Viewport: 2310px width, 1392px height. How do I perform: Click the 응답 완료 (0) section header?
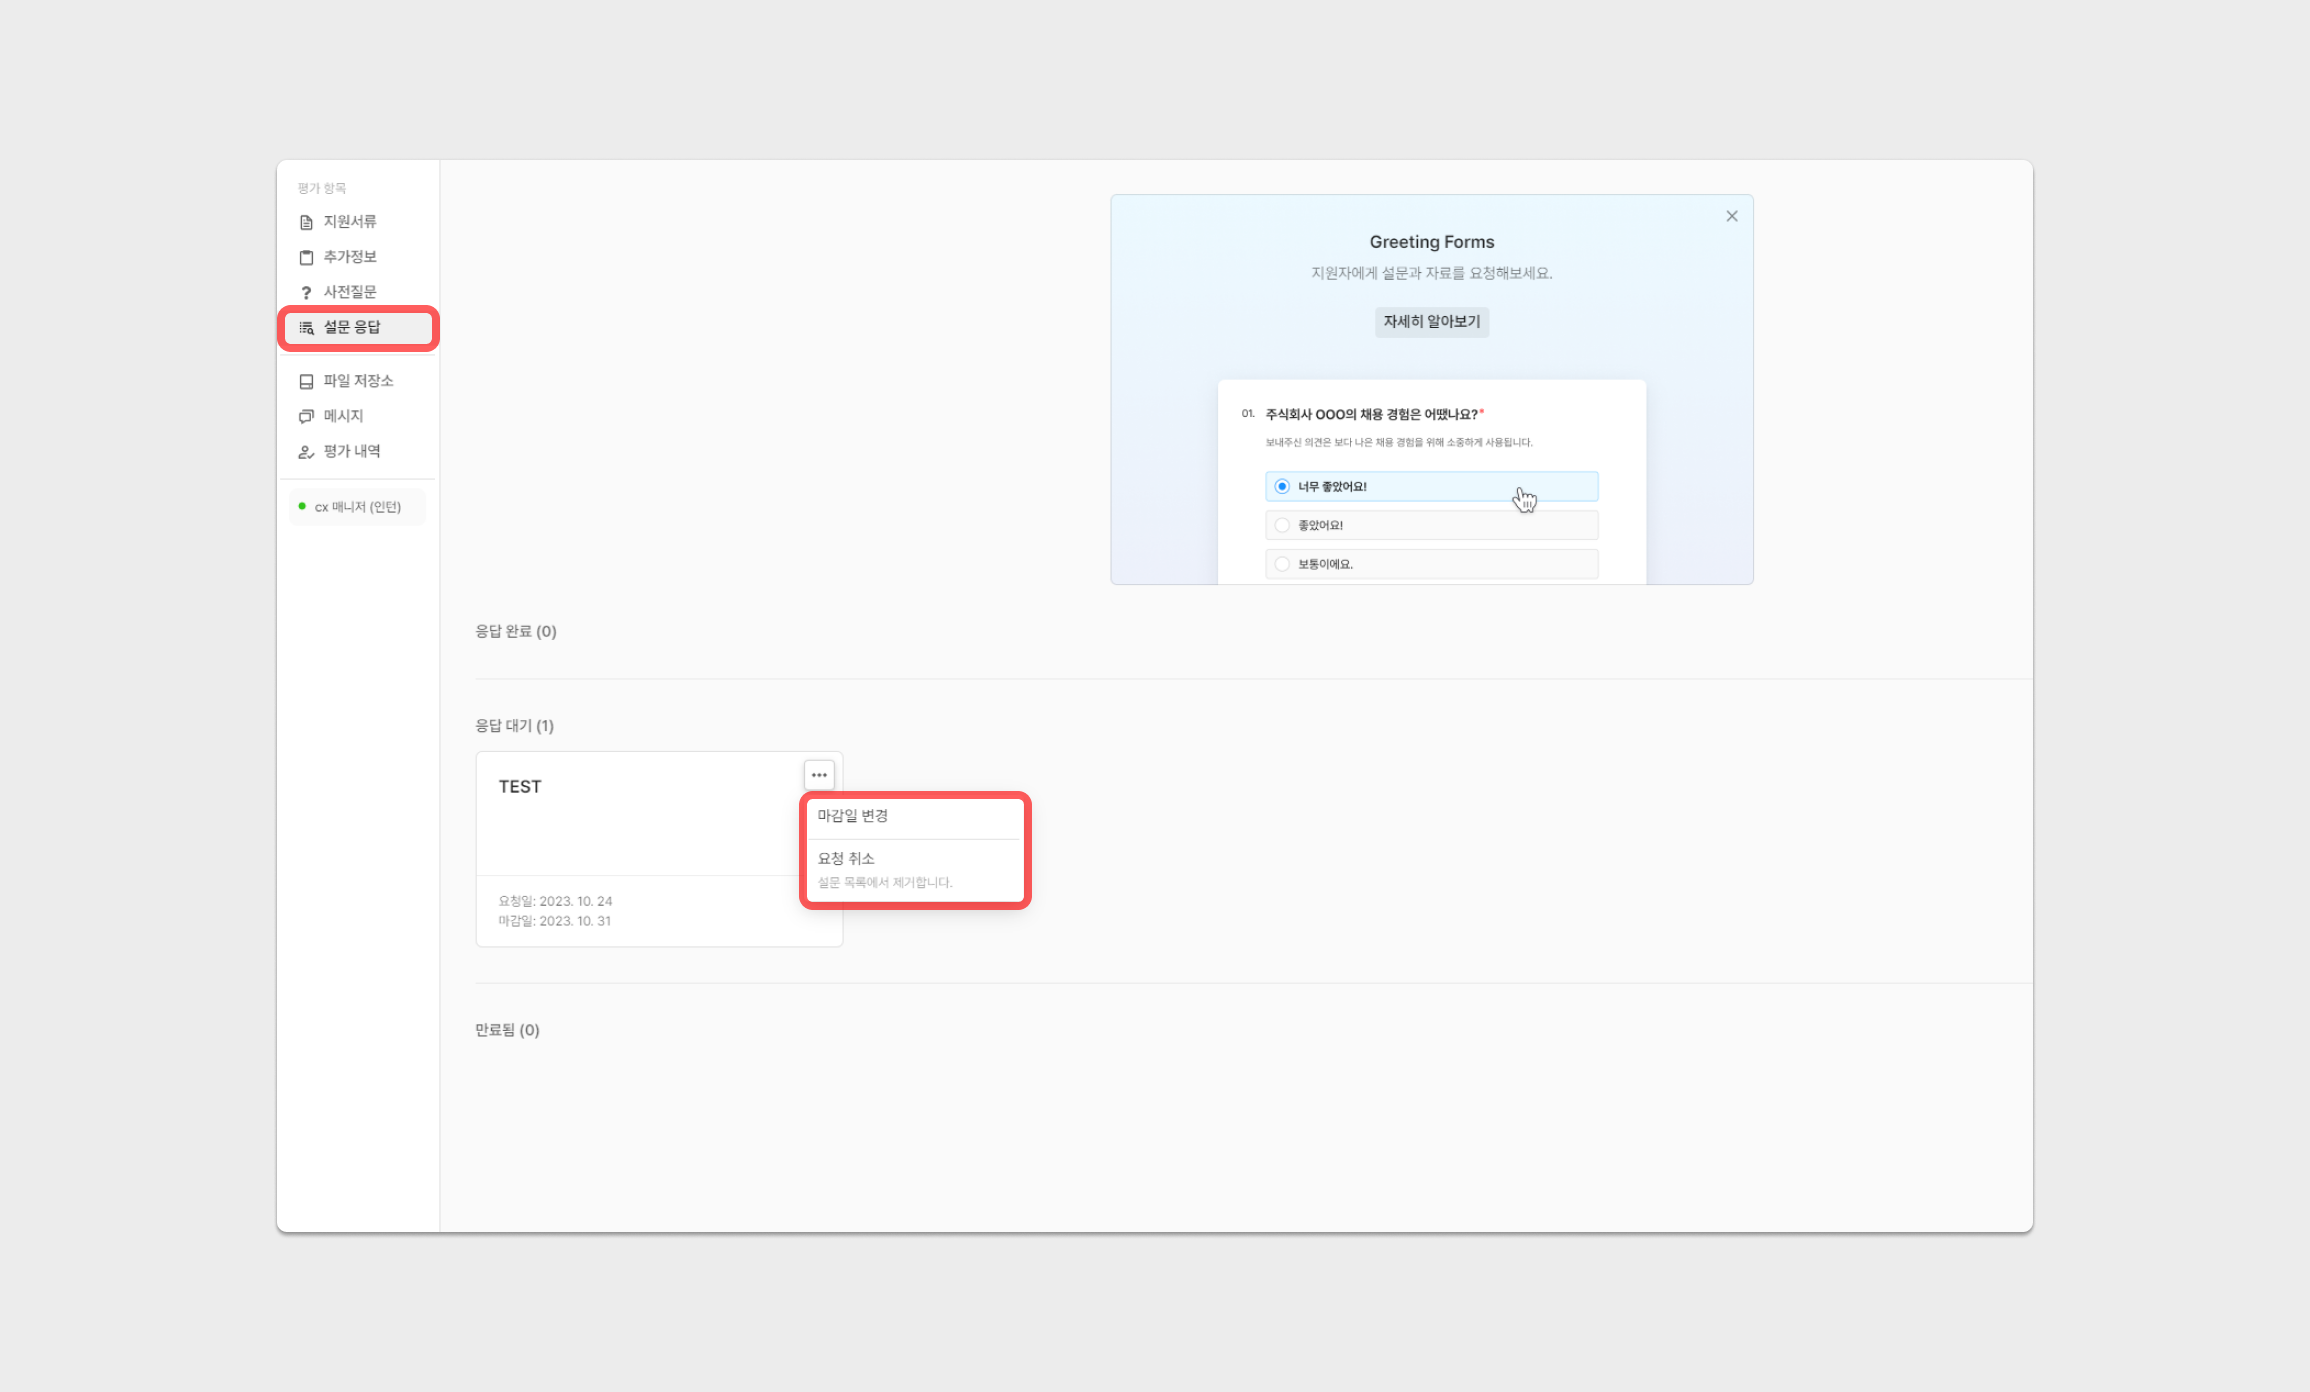tap(516, 631)
